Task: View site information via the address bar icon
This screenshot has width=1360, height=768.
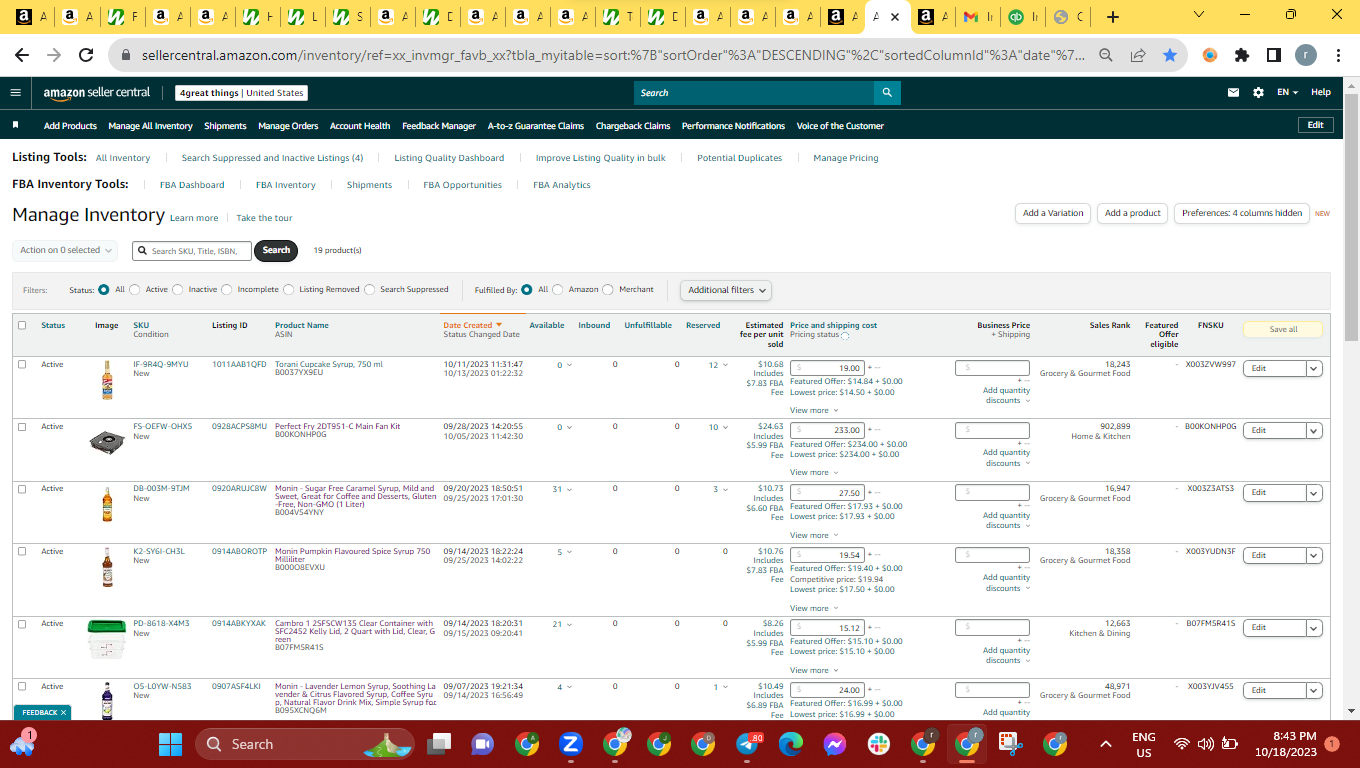Action: (x=126, y=55)
